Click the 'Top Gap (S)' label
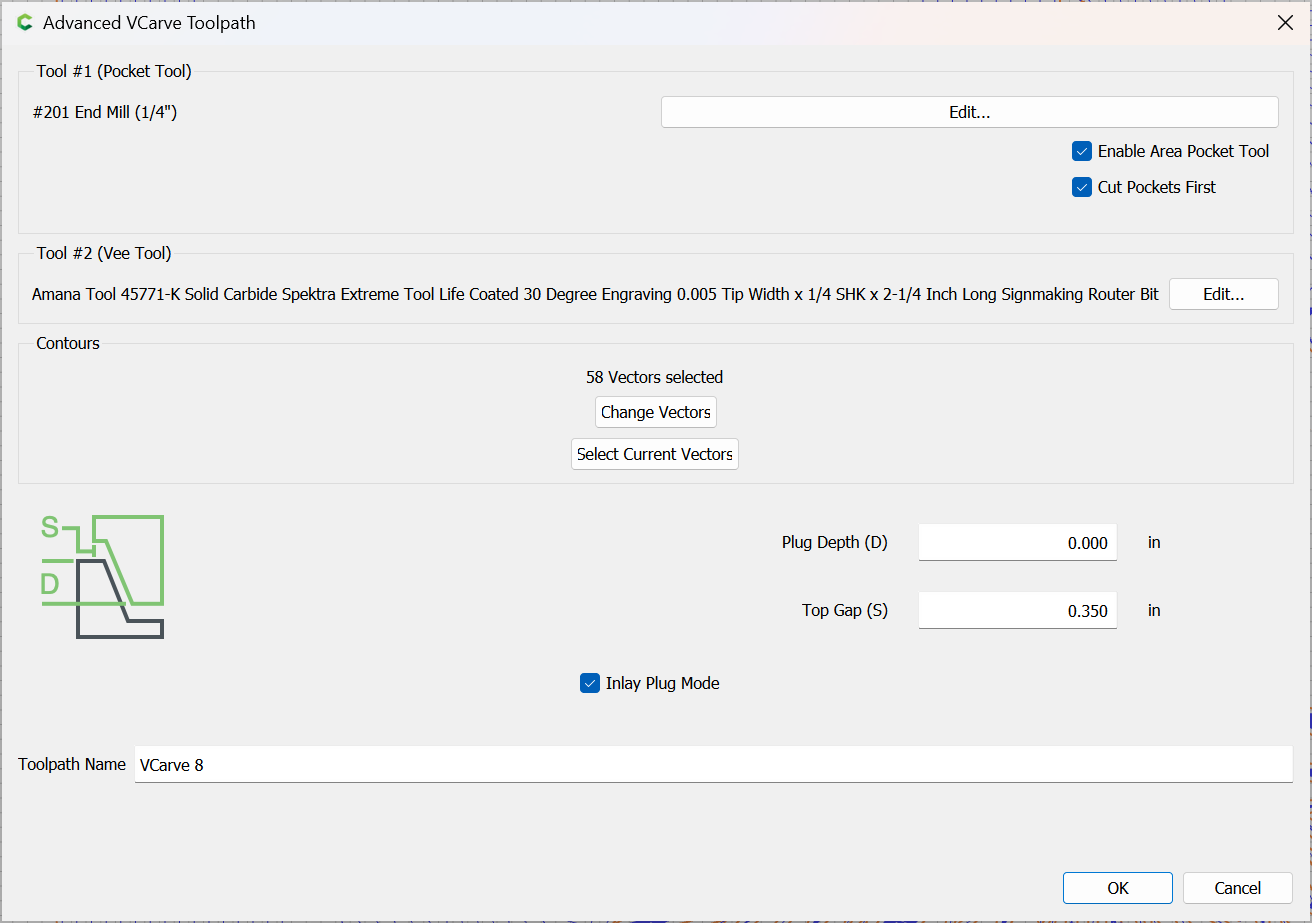The height and width of the screenshot is (923, 1312). click(x=845, y=610)
